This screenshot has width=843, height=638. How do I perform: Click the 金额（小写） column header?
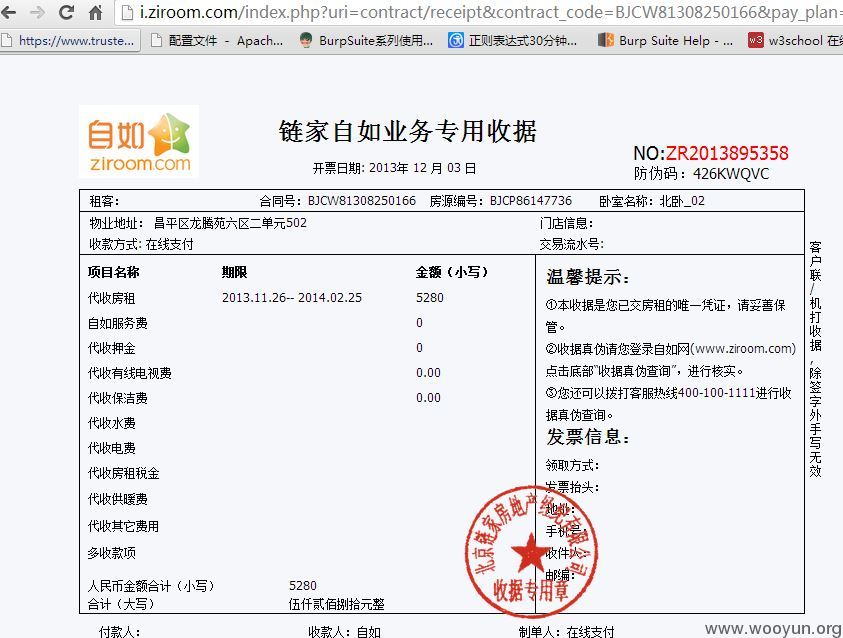click(x=452, y=273)
